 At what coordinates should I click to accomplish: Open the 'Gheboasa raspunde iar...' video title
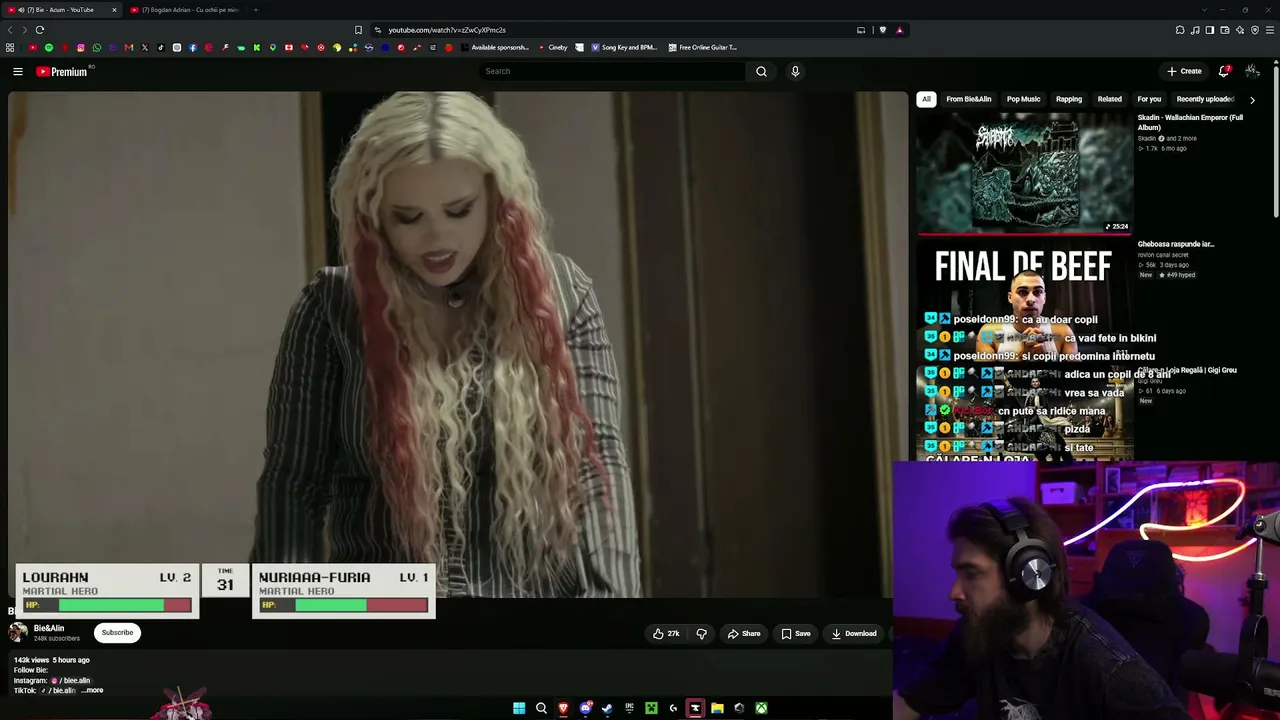click(1176, 244)
